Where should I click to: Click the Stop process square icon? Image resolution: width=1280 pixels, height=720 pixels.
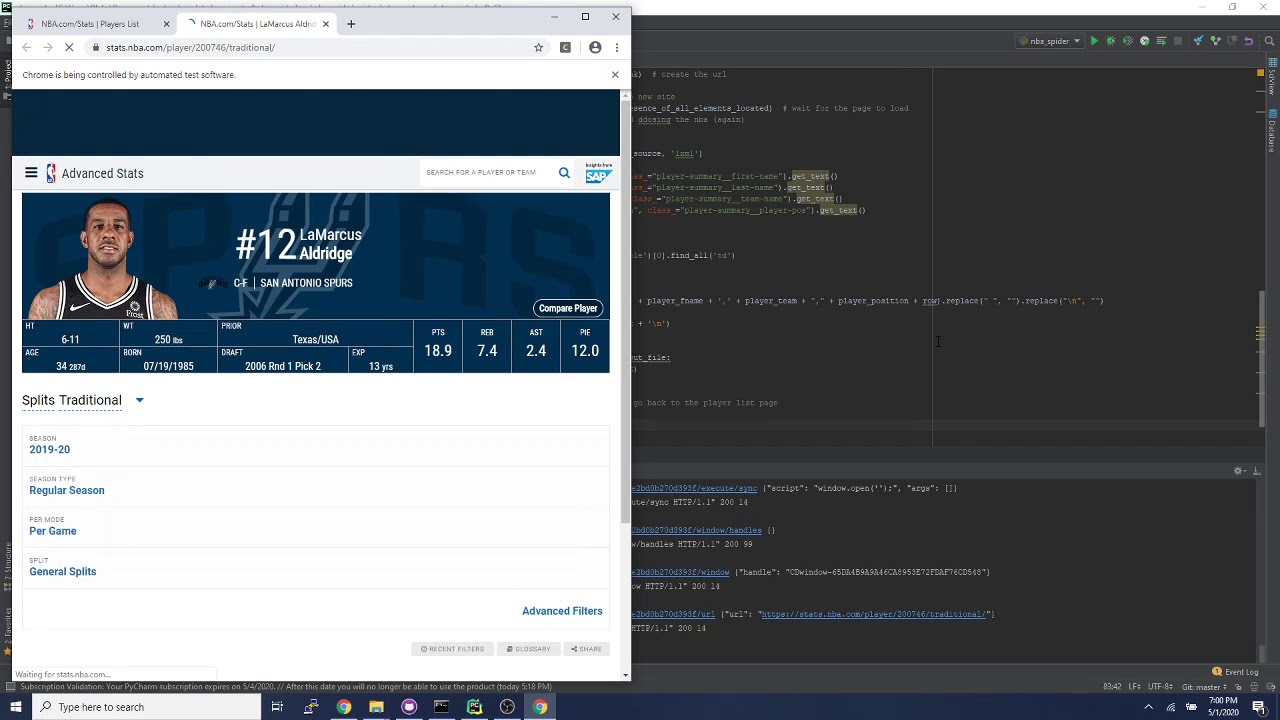pyautogui.click(x=1178, y=41)
